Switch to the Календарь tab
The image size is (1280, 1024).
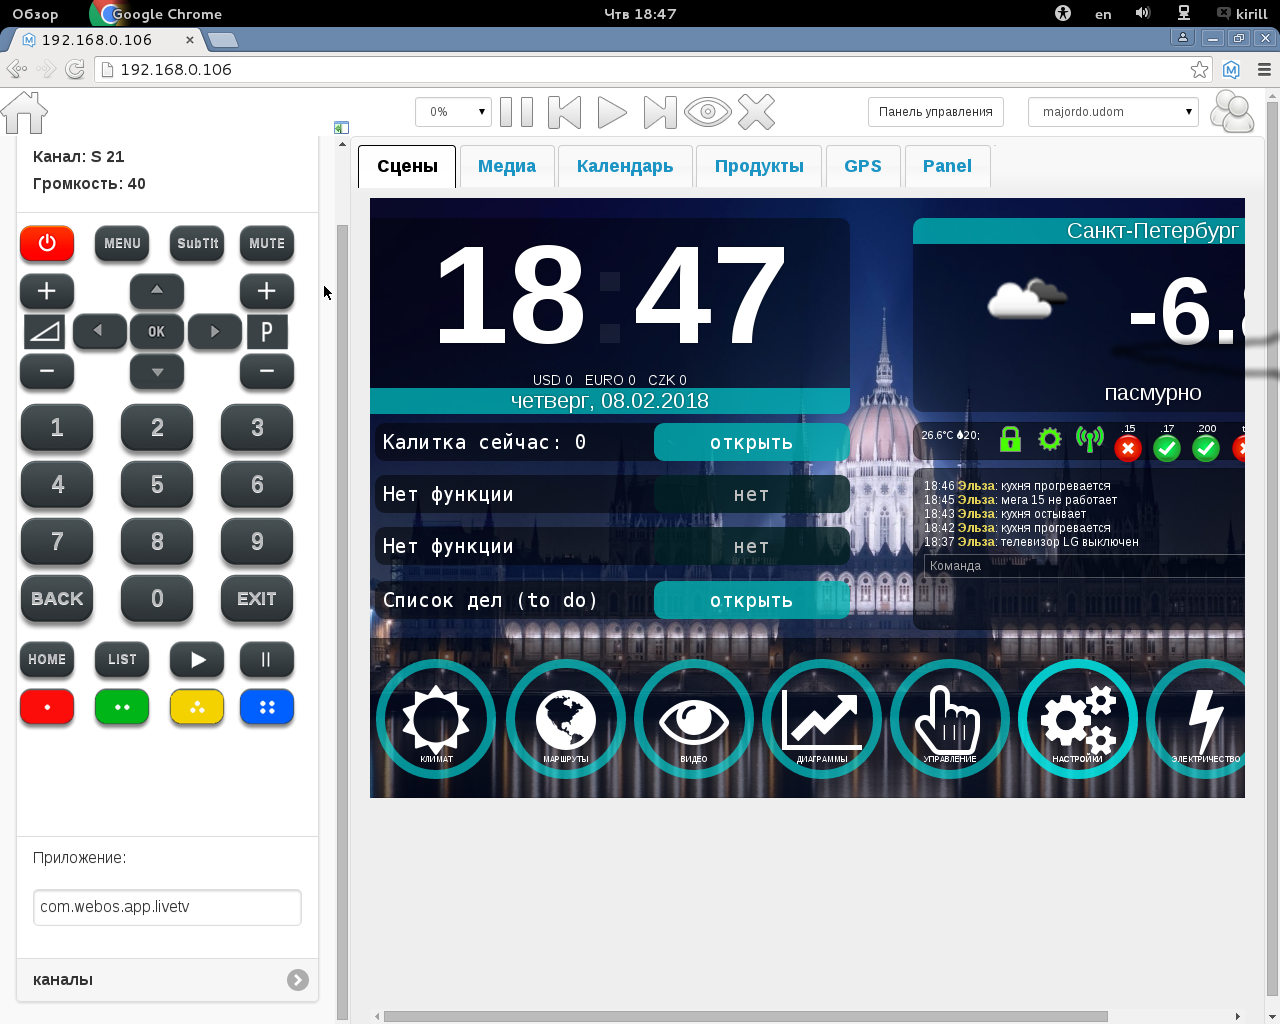[x=624, y=166]
